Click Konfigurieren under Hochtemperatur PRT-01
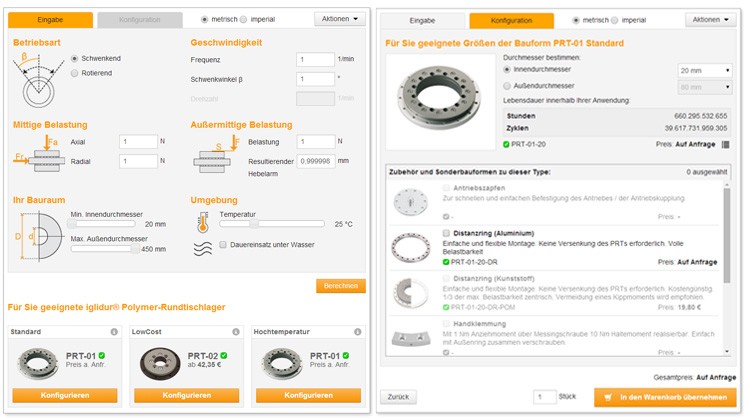The height and width of the screenshot is (420, 747). 309,395
